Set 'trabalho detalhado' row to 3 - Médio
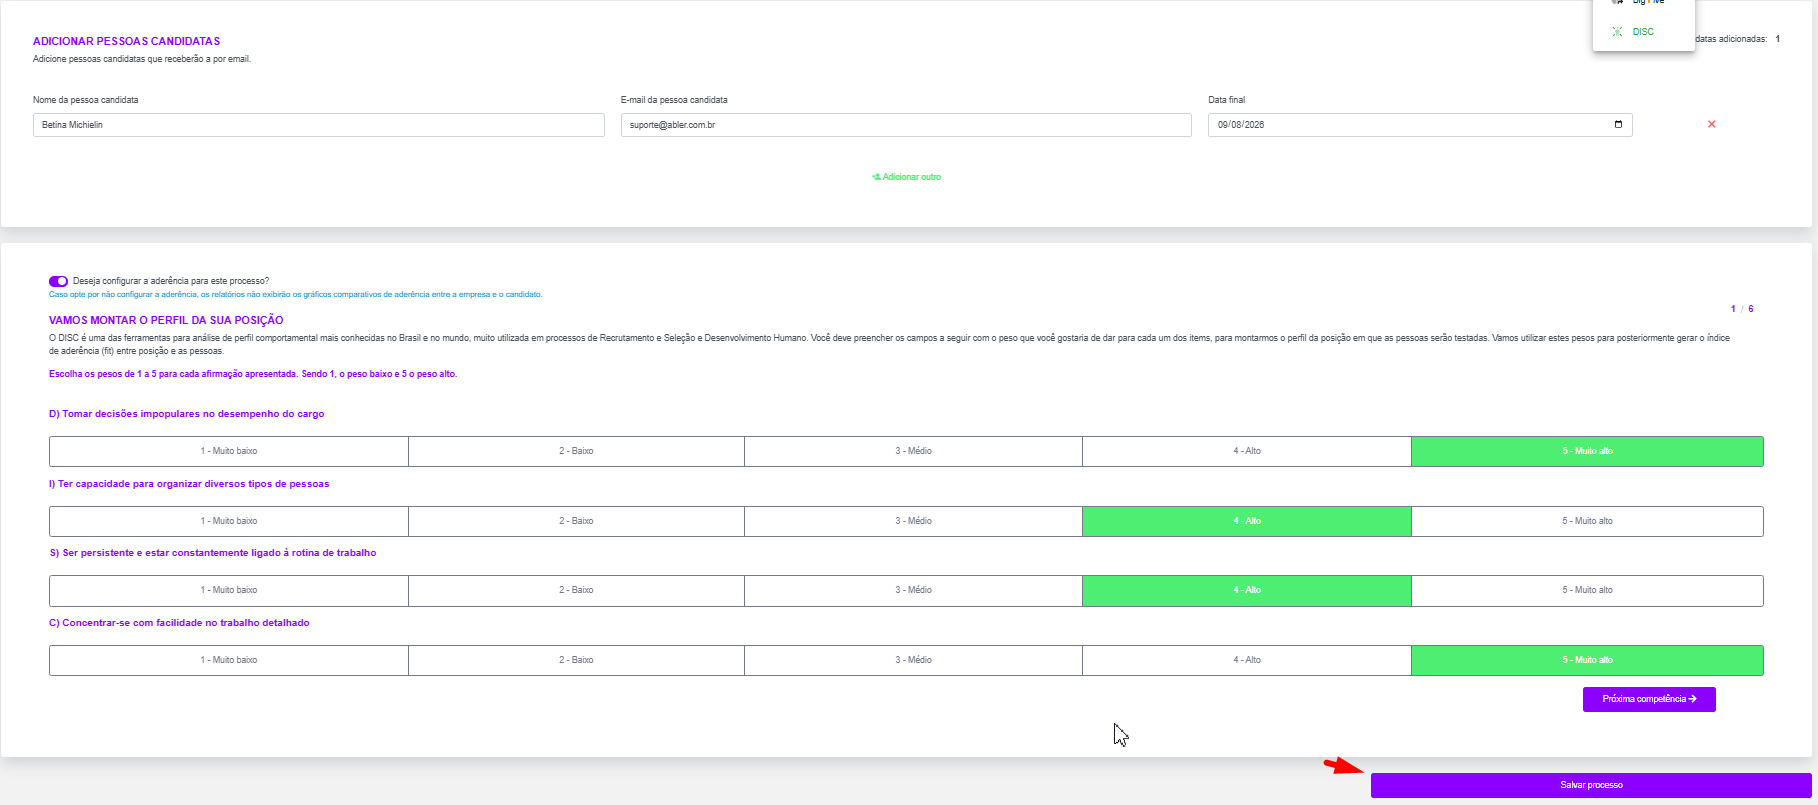1818x805 pixels. [x=913, y=660]
